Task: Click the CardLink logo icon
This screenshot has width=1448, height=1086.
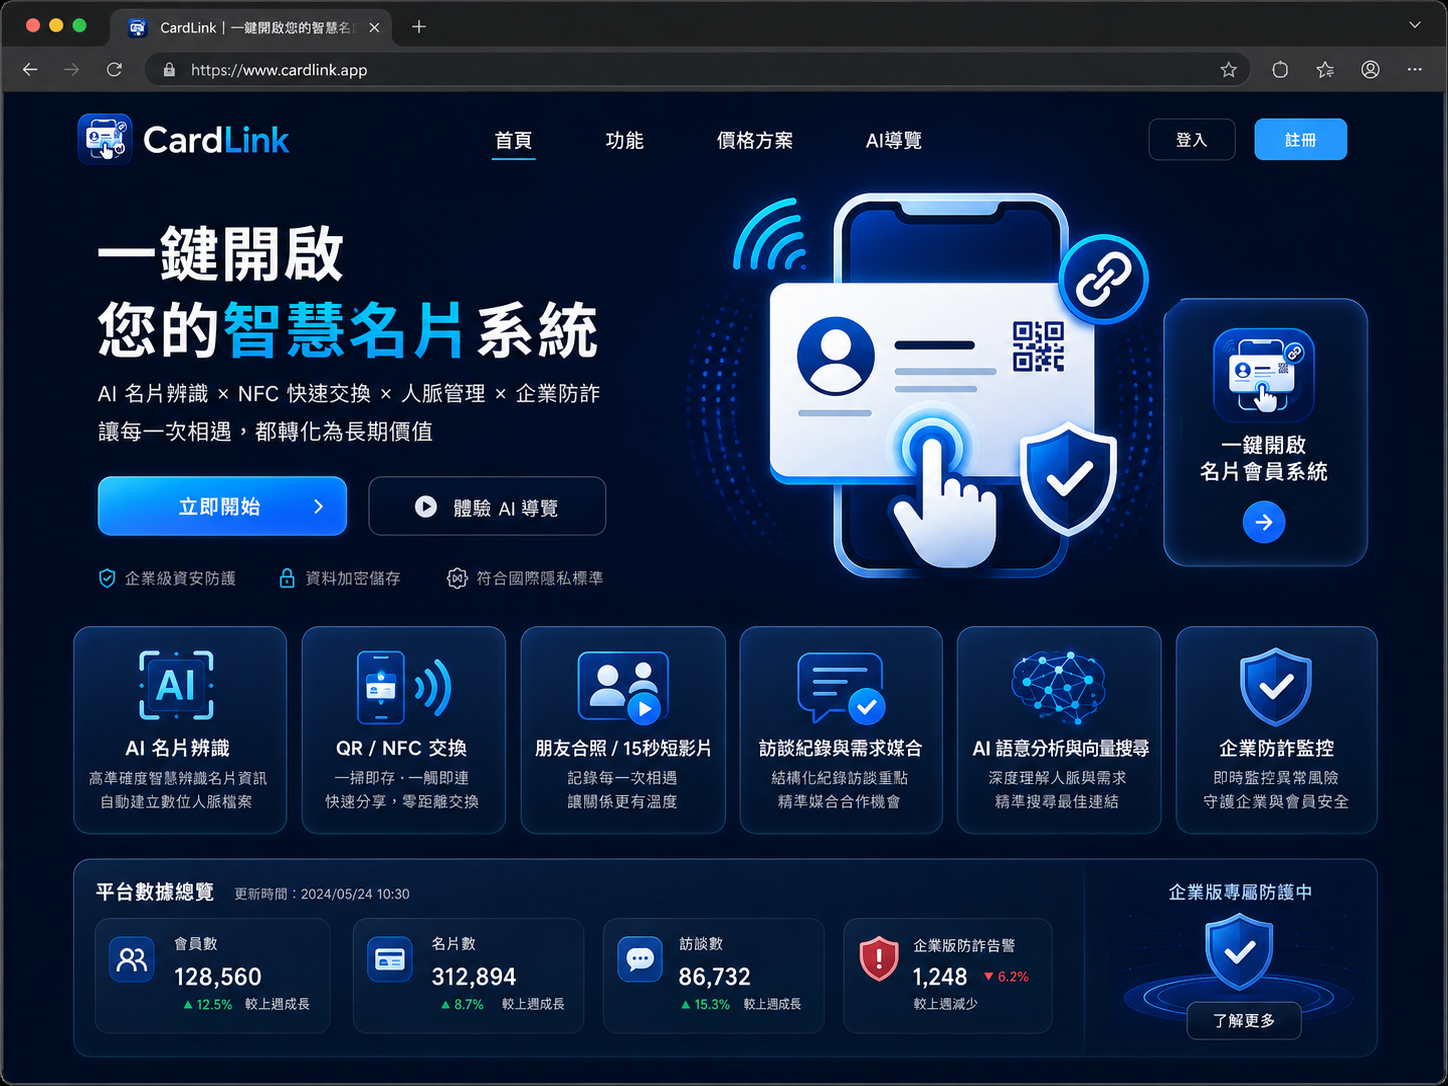Action: click(105, 139)
